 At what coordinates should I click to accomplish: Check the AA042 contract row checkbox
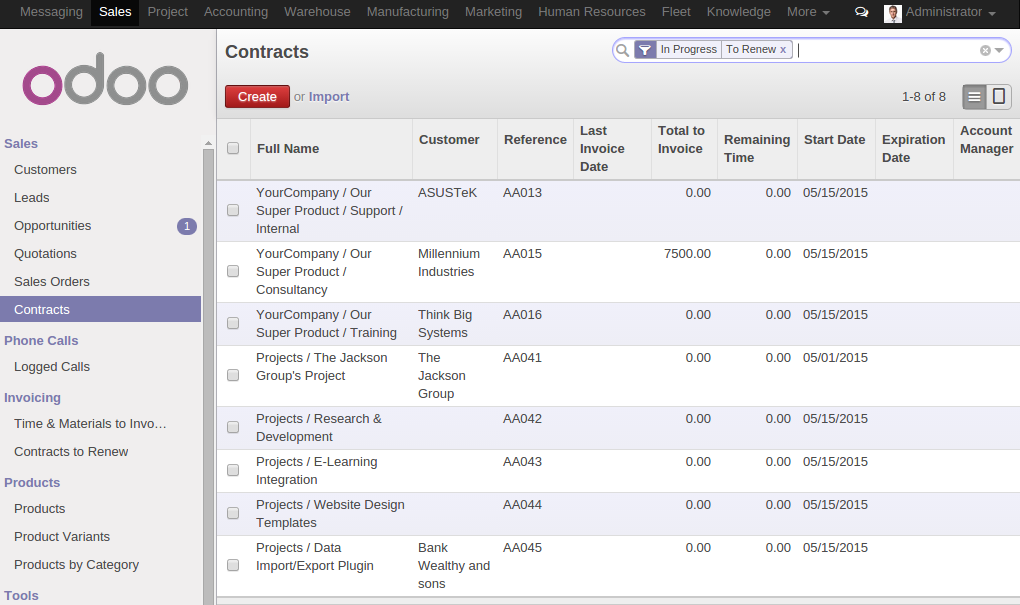click(233, 427)
